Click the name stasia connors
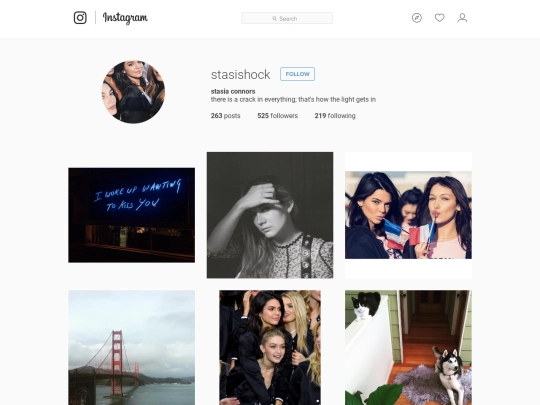 [x=233, y=91]
